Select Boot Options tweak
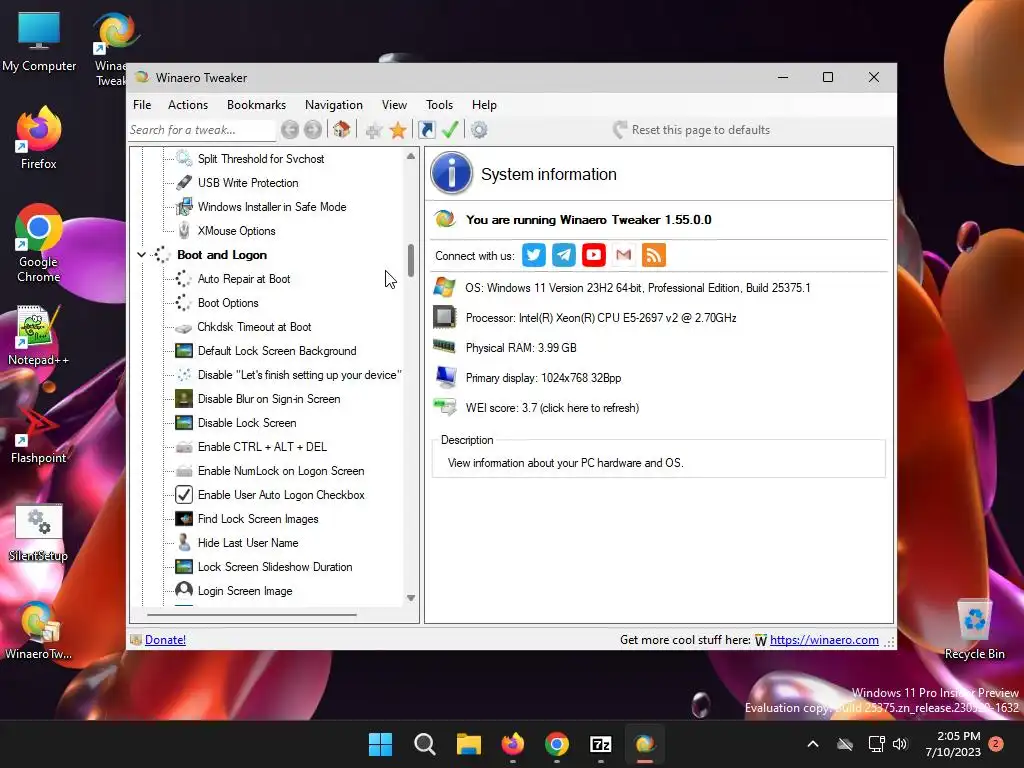1024x768 pixels. coord(228,303)
